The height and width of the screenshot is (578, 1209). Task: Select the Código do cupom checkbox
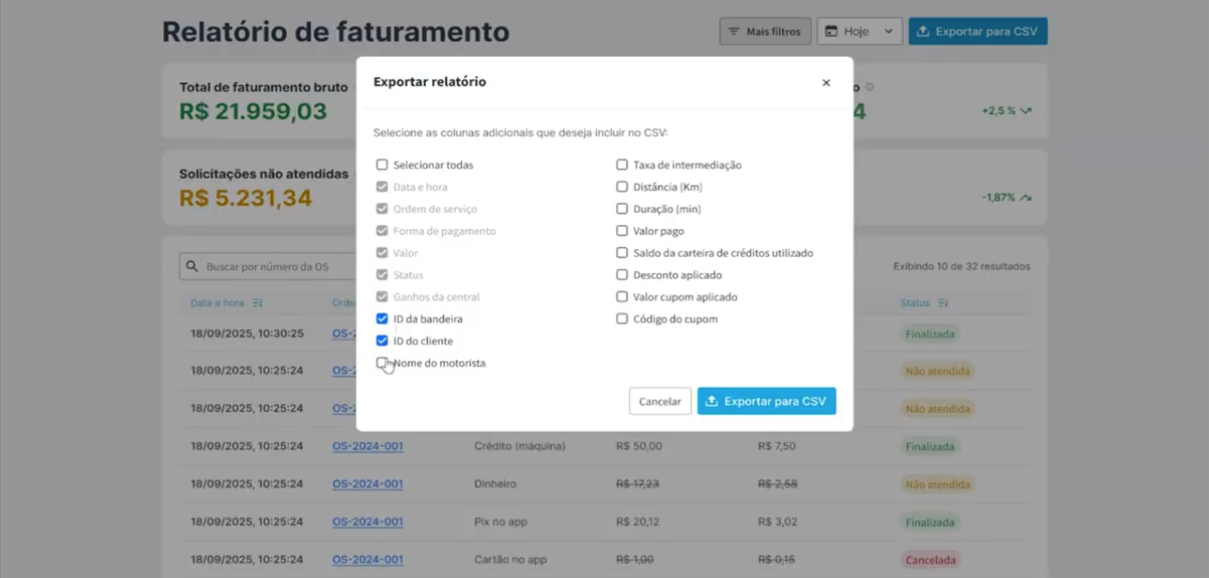622,319
